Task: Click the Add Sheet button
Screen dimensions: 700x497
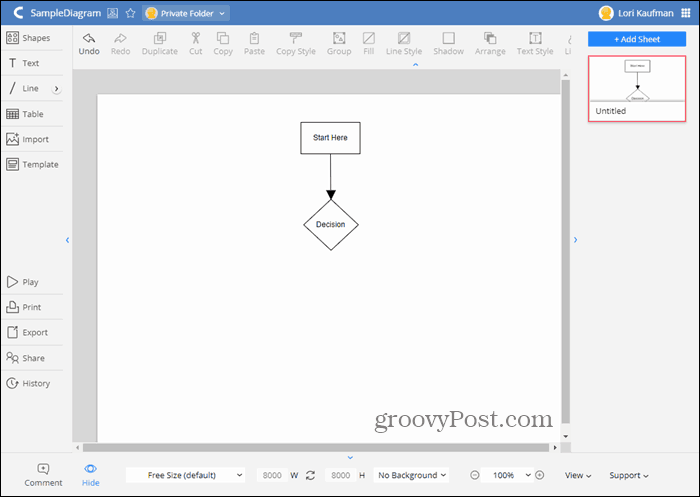Action: click(x=637, y=39)
